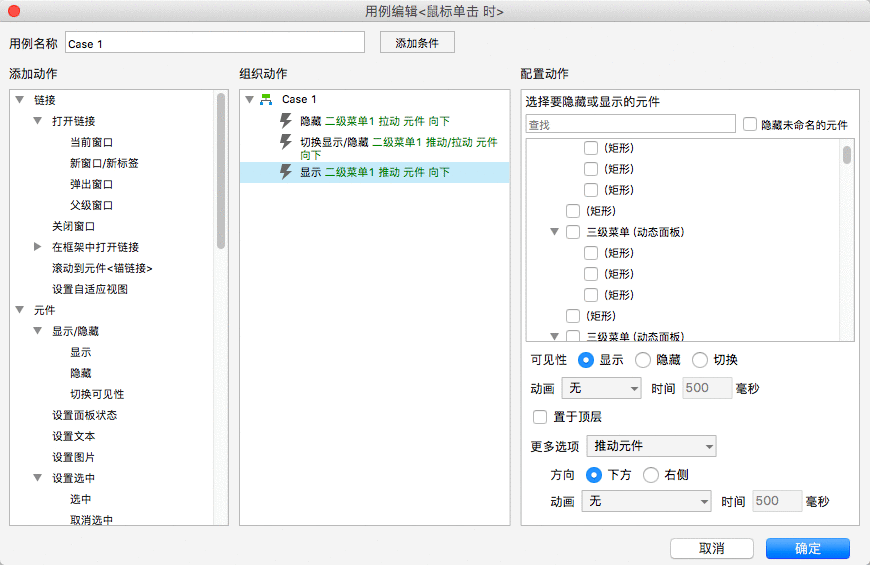Add the 弹出窗口 action
The image size is (870, 565).
(x=92, y=184)
